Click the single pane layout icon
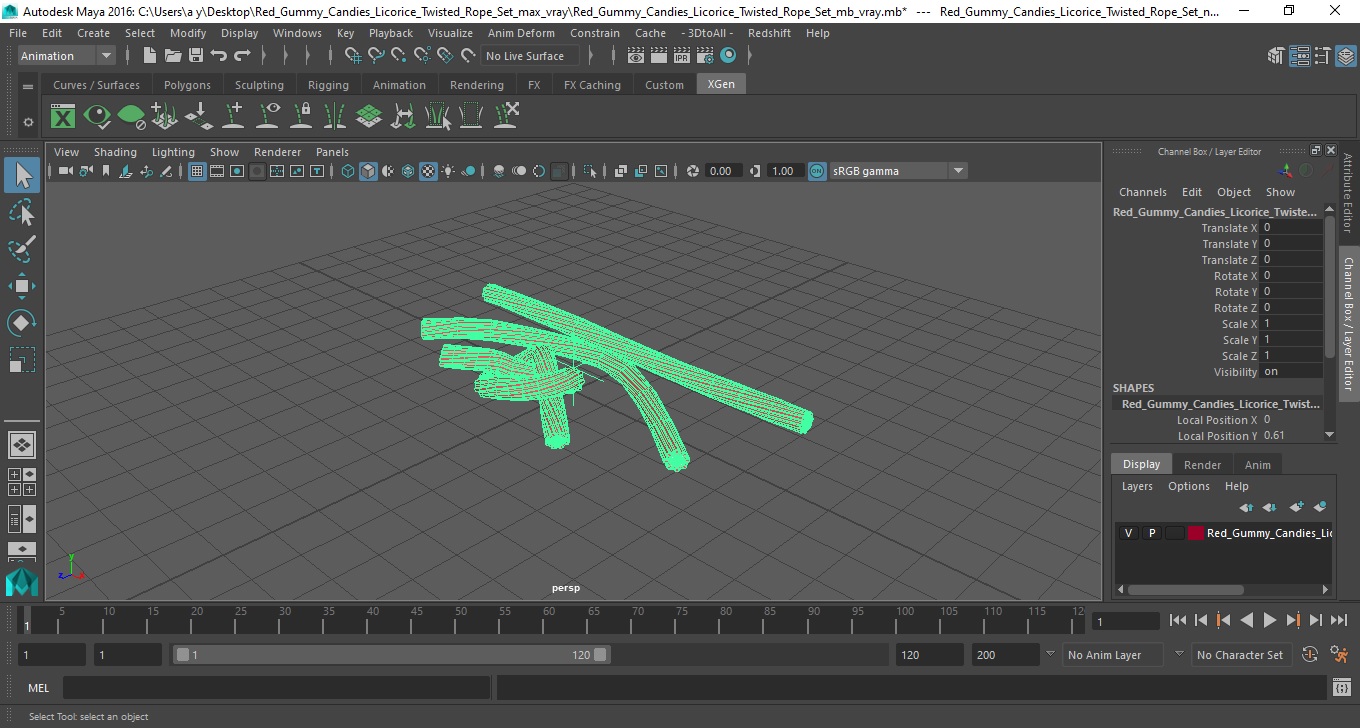 pyautogui.click(x=22, y=444)
